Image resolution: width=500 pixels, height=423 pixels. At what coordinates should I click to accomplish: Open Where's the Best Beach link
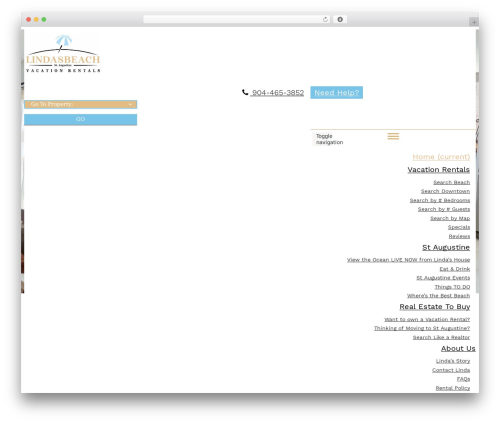438,296
